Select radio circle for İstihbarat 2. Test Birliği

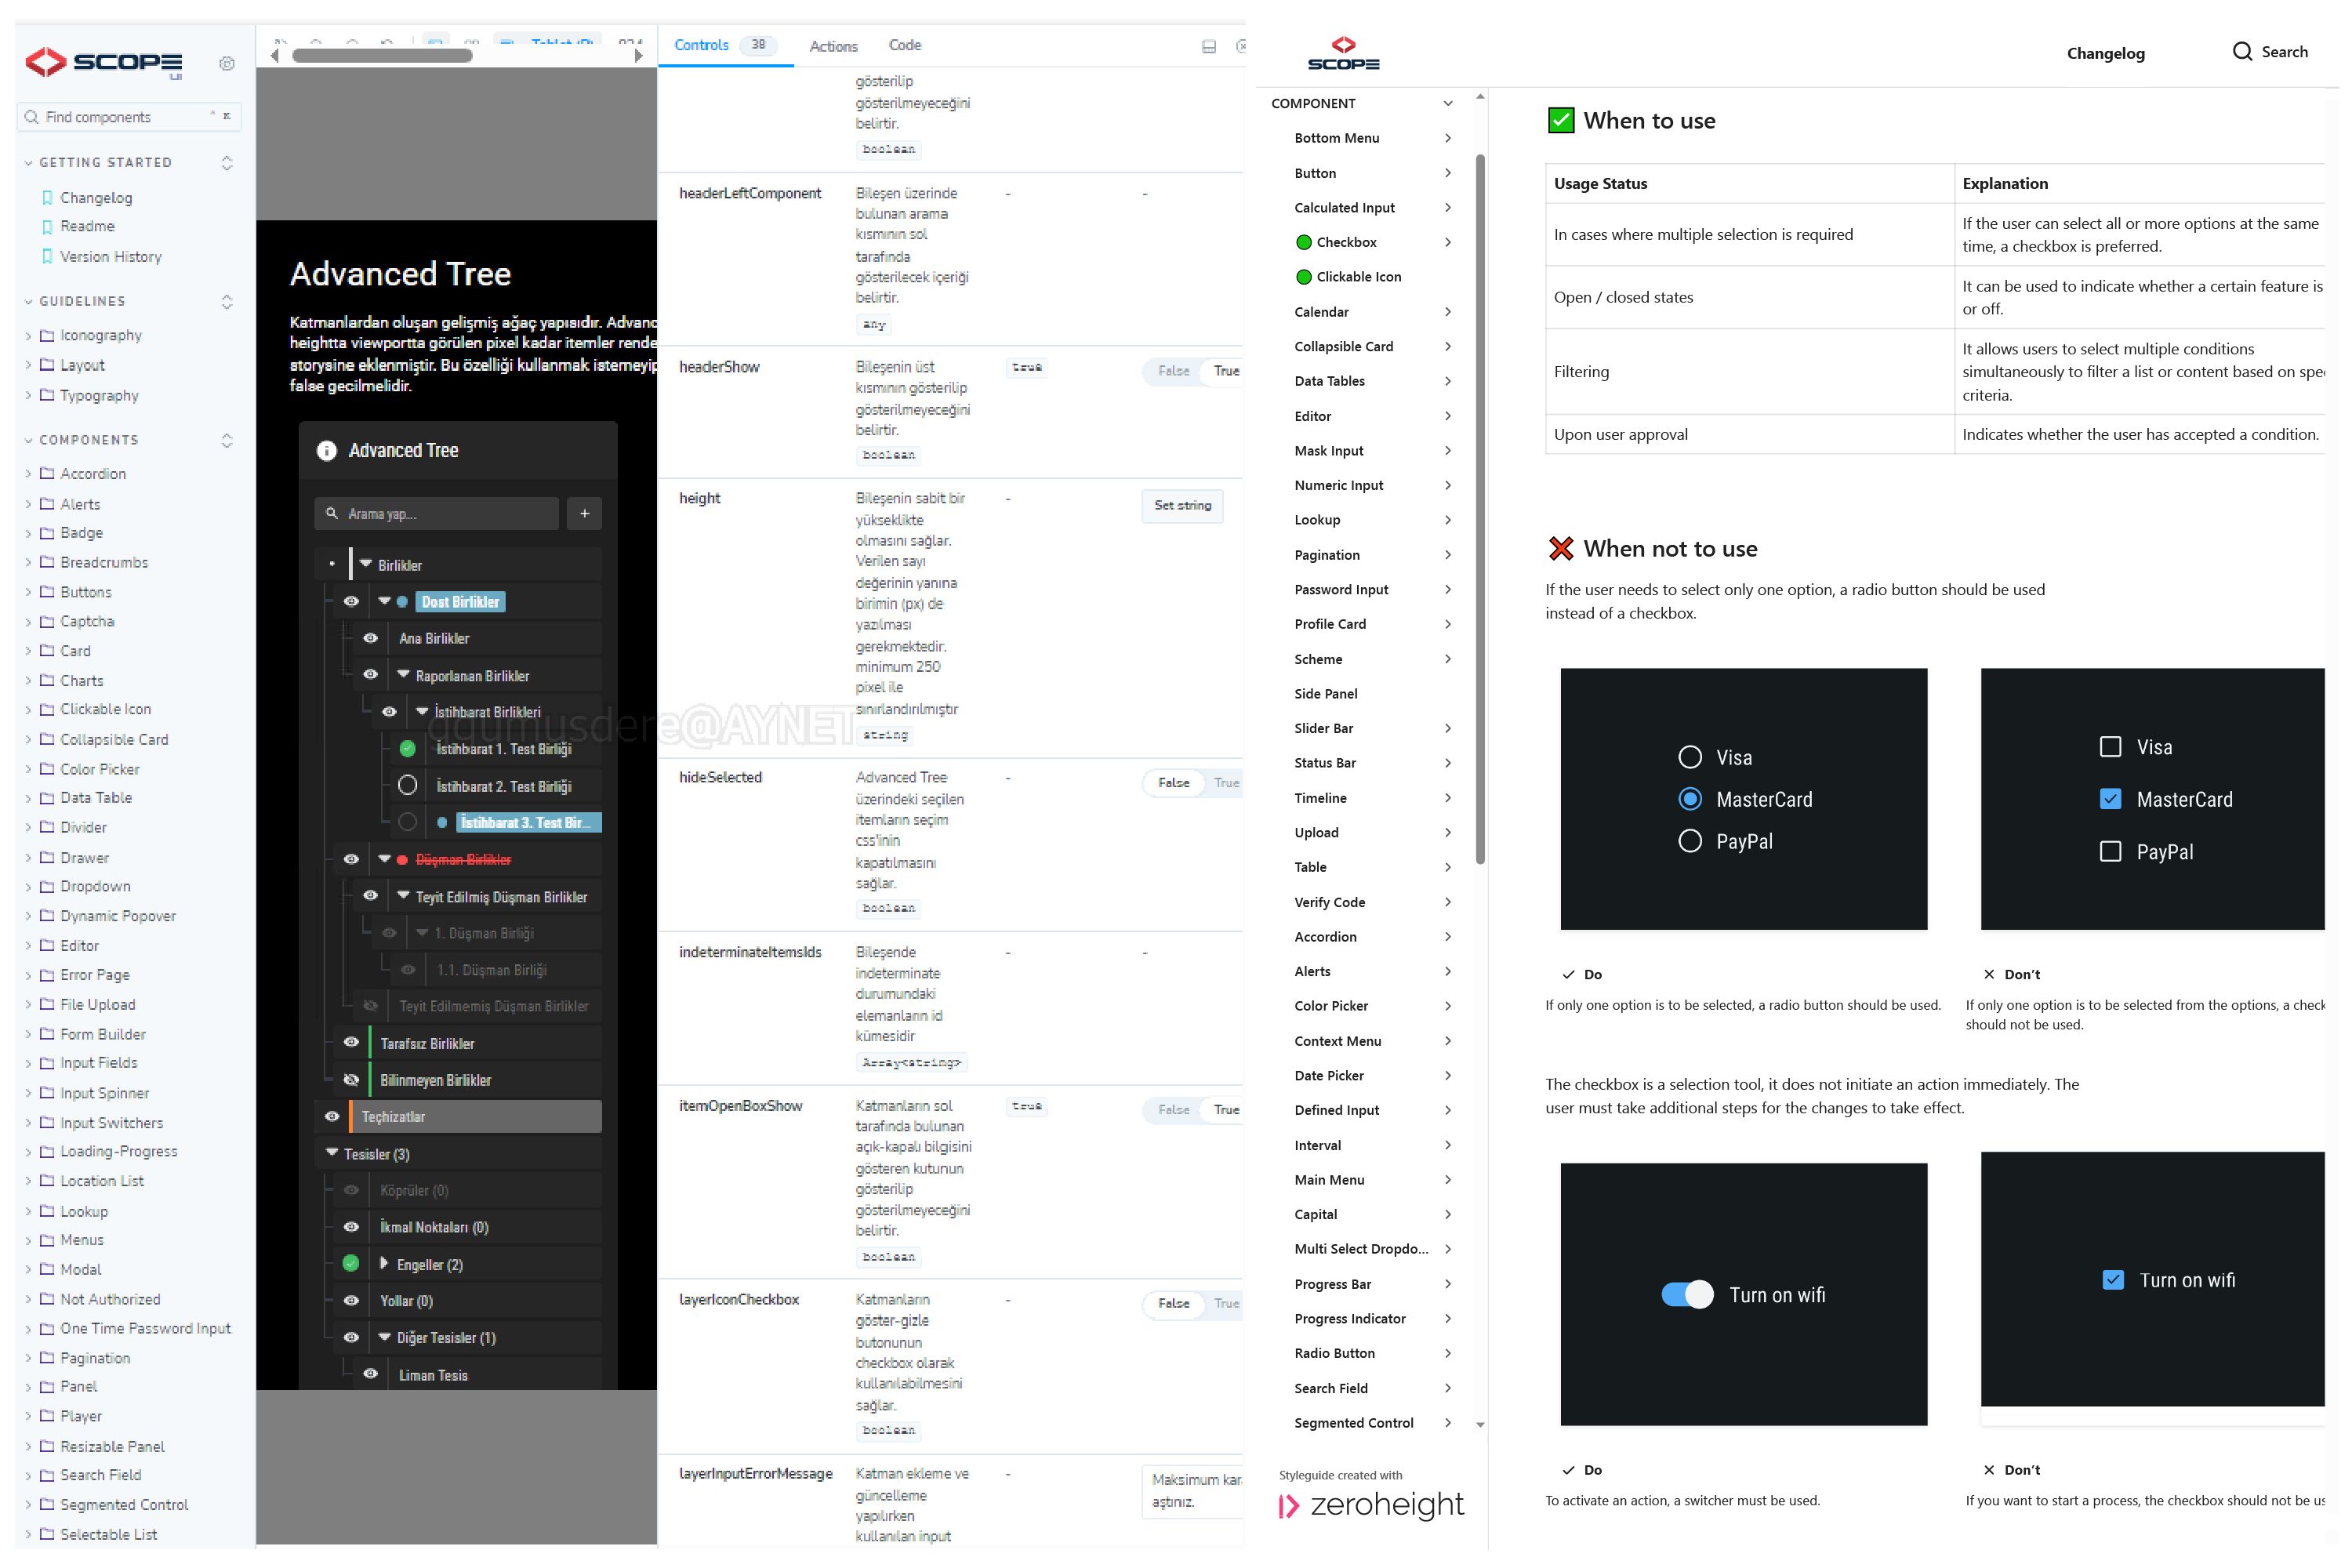pyautogui.click(x=407, y=786)
